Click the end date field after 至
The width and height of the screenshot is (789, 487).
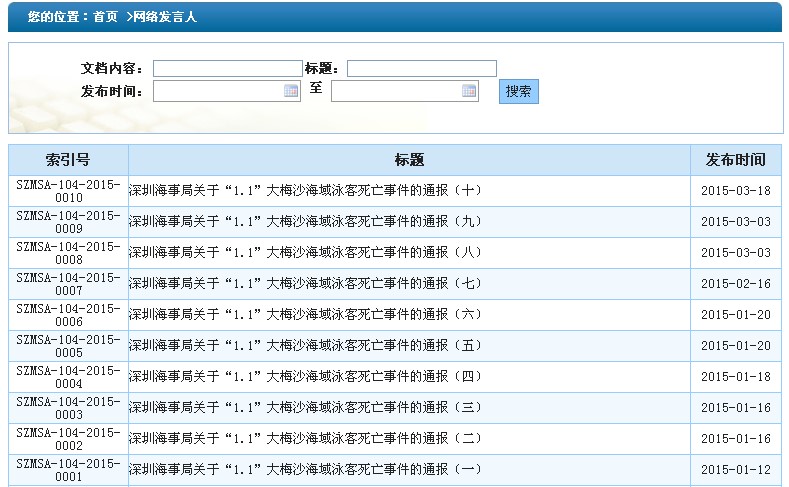point(405,91)
